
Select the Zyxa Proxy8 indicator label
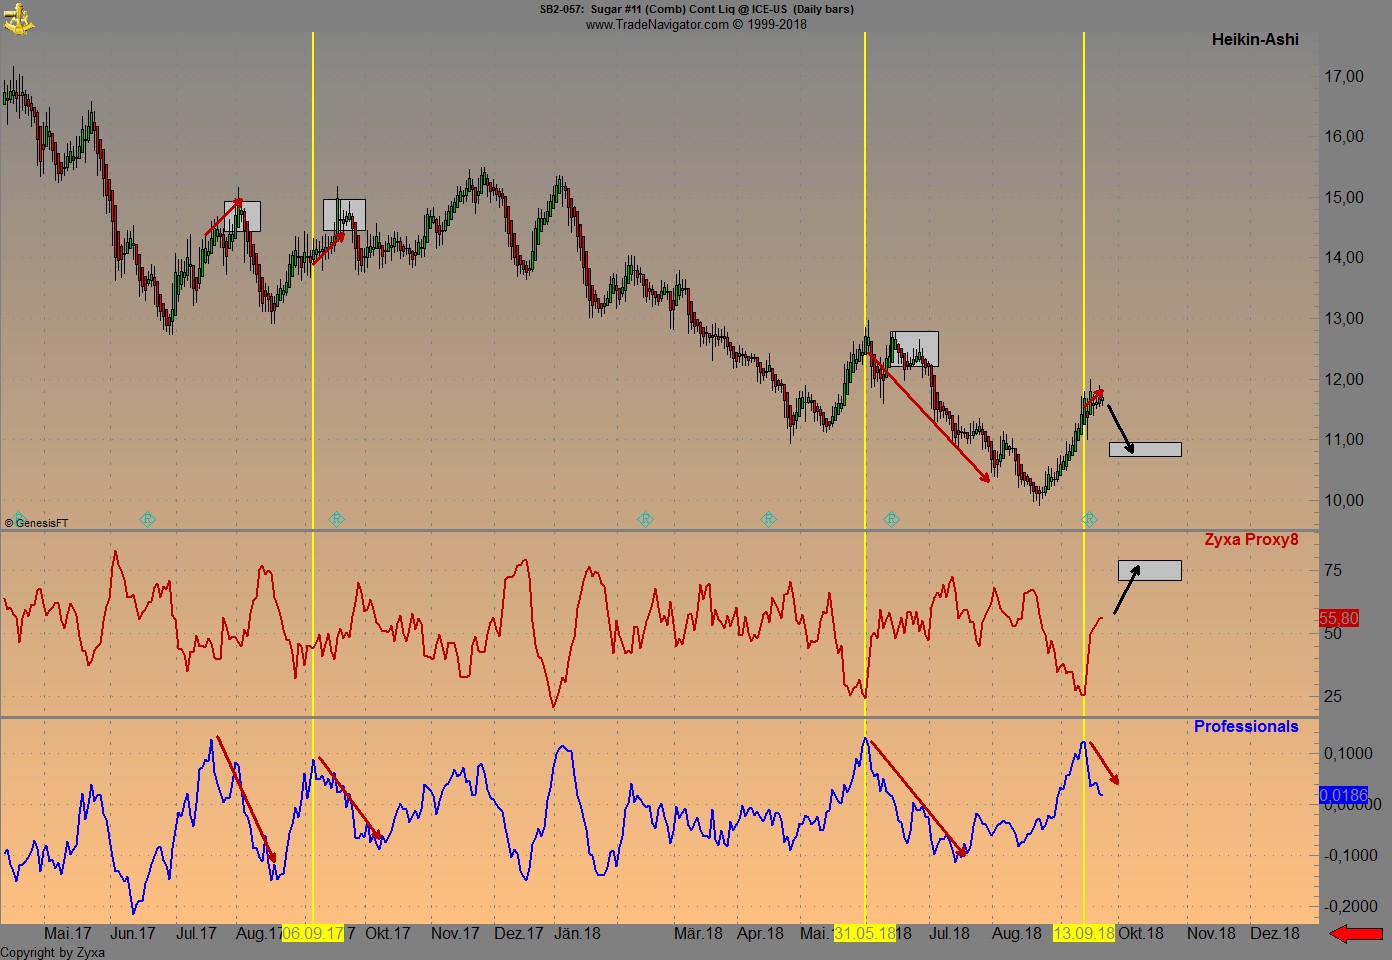point(1251,540)
